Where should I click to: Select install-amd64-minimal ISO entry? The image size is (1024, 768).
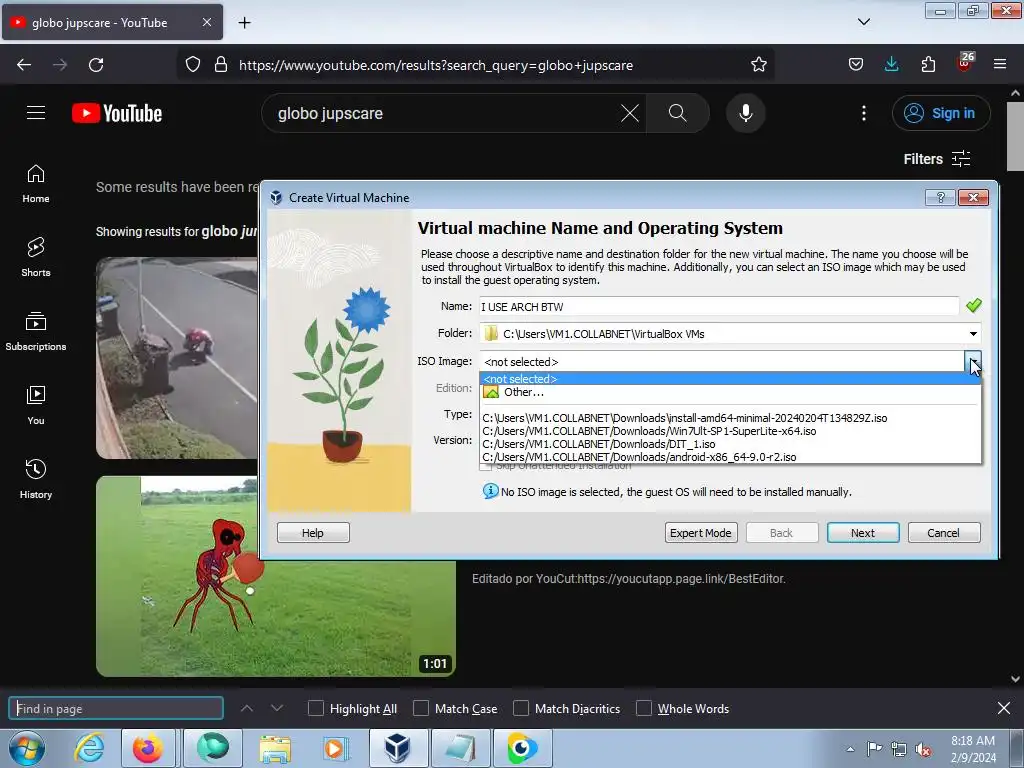point(730,418)
